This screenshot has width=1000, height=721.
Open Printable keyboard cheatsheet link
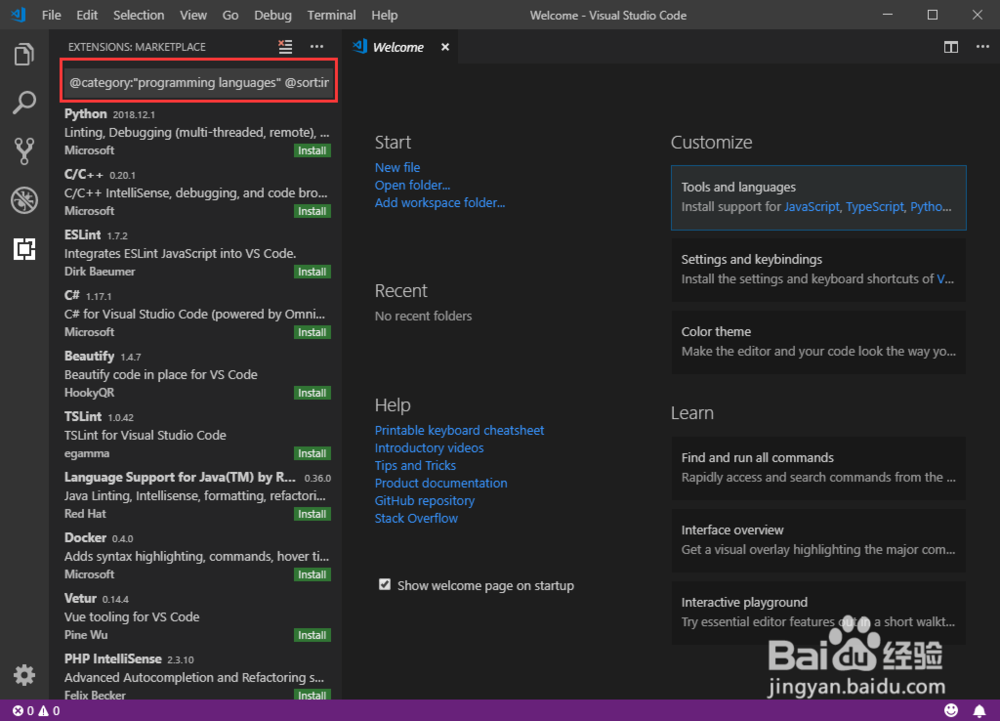coord(459,430)
